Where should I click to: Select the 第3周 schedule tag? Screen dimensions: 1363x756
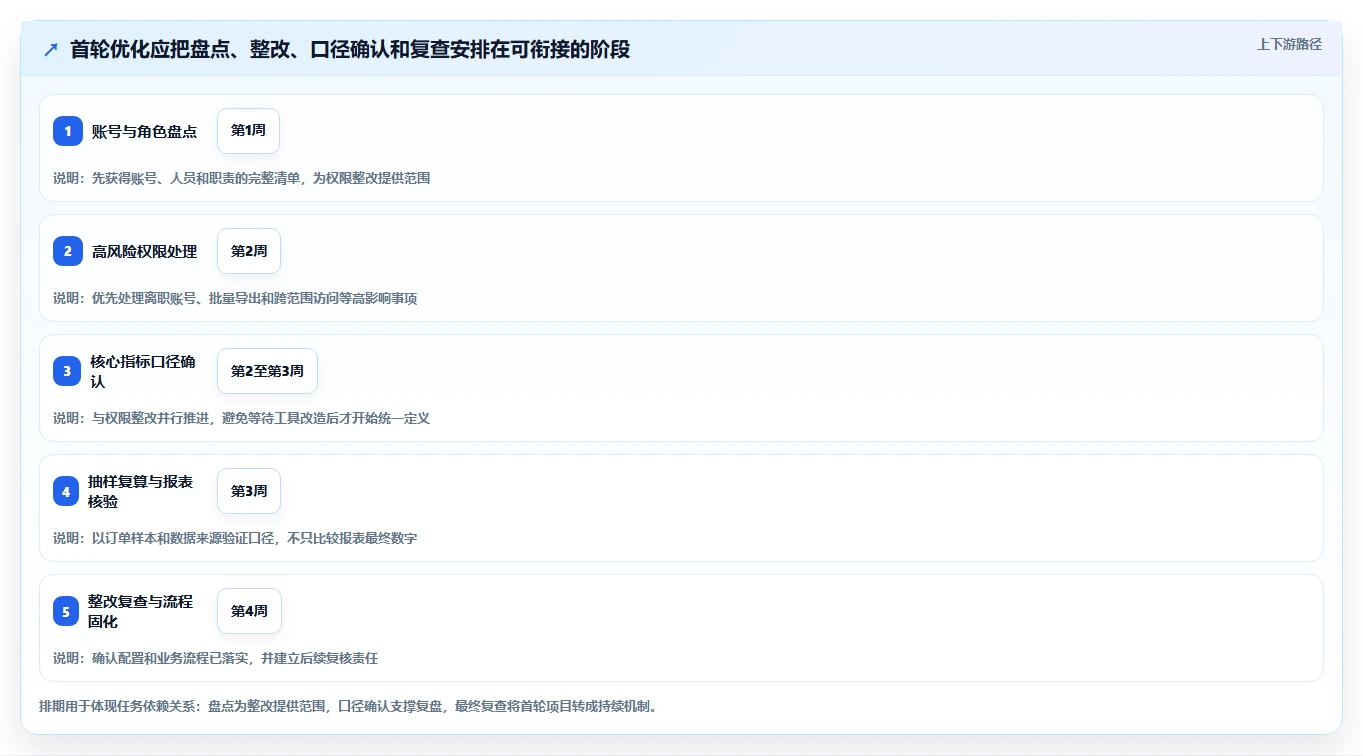(249, 491)
